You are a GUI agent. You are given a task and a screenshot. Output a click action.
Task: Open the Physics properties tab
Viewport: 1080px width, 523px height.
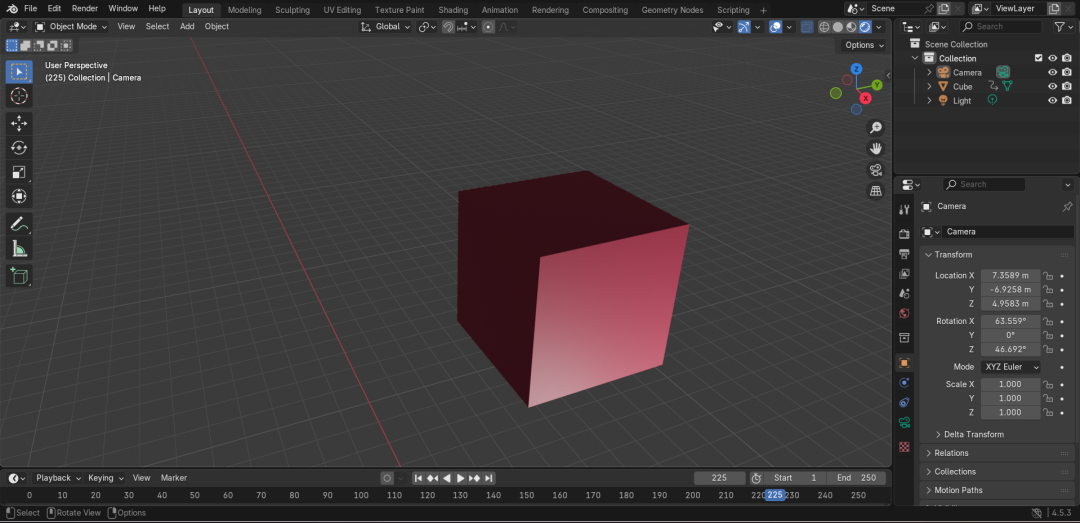tap(904, 382)
